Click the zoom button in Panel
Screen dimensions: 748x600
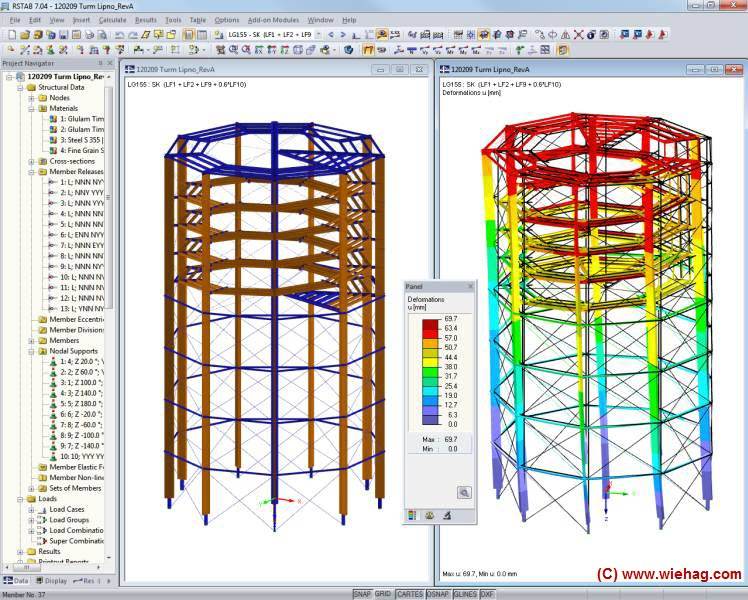(464, 492)
